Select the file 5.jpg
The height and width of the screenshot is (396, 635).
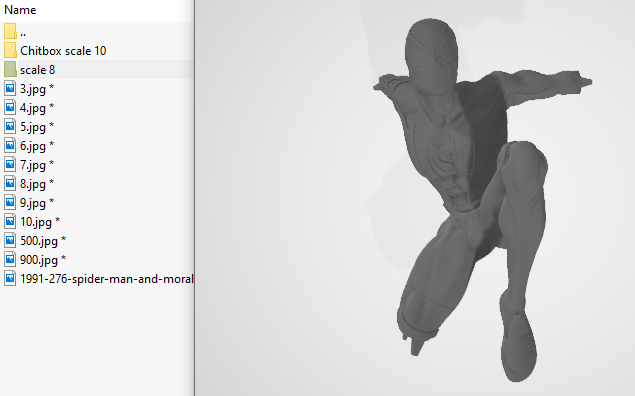(x=37, y=127)
